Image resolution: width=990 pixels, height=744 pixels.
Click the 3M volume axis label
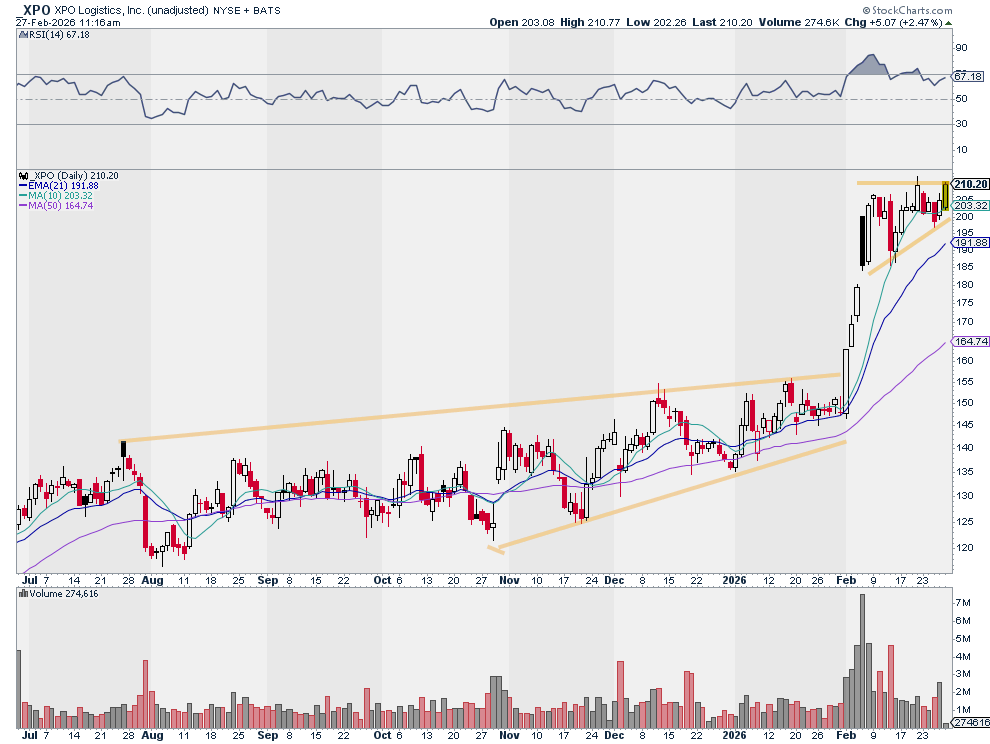(x=963, y=674)
